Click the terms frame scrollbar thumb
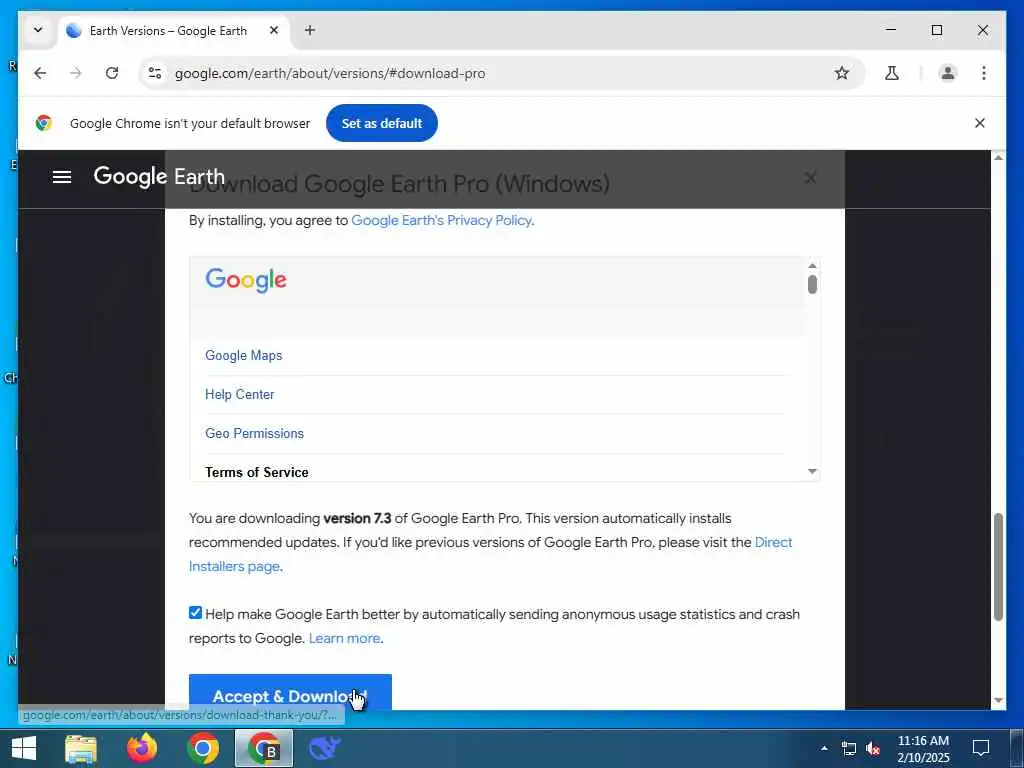The width and height of the screenshot is (1024, 768). (x=812, y=285)
